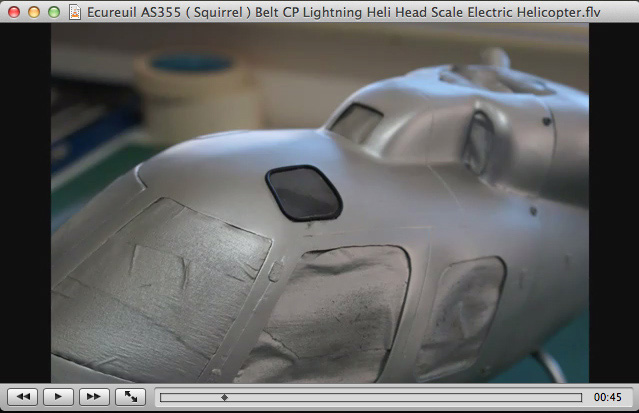The height and width of the screenshot is (413, 639).
Task: Click the fast-forward playback button
Action: click(x=94, y=397)
